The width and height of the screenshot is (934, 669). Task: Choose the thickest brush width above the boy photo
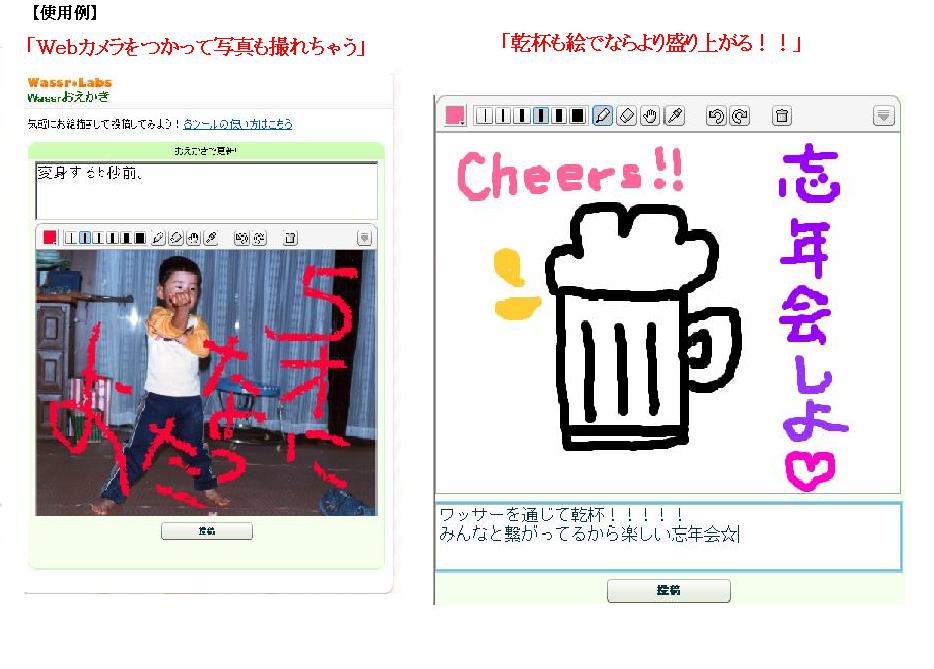(x=139, y=238)
